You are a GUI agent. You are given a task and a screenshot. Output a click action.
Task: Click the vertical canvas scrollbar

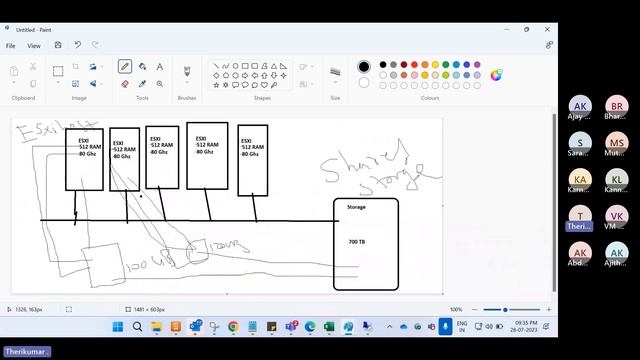tap(554, 202)
